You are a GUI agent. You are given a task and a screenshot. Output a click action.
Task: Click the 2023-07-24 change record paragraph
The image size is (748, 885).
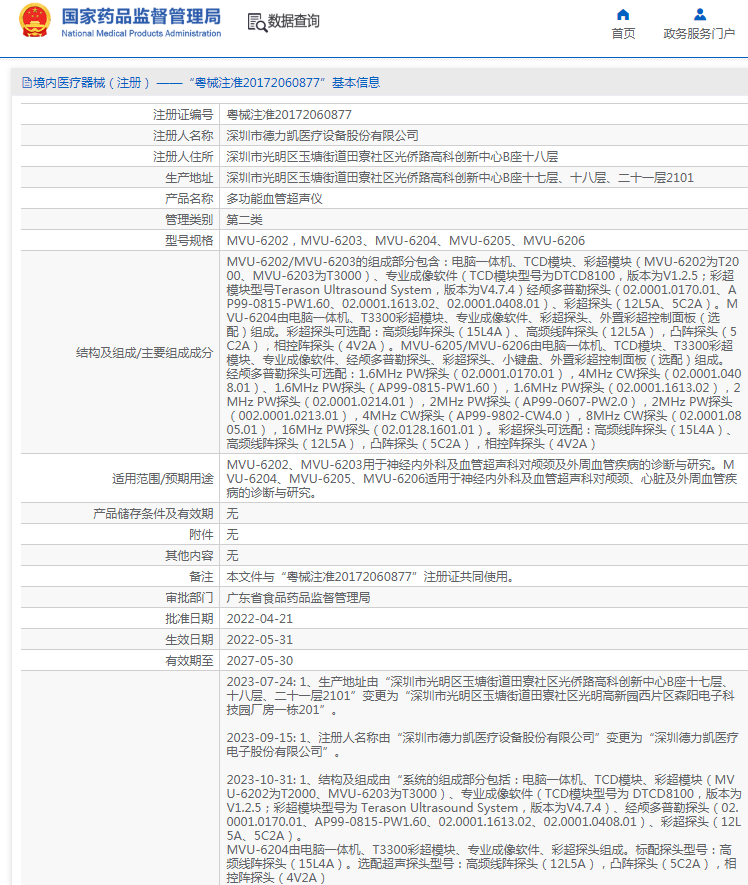point(480,695)
